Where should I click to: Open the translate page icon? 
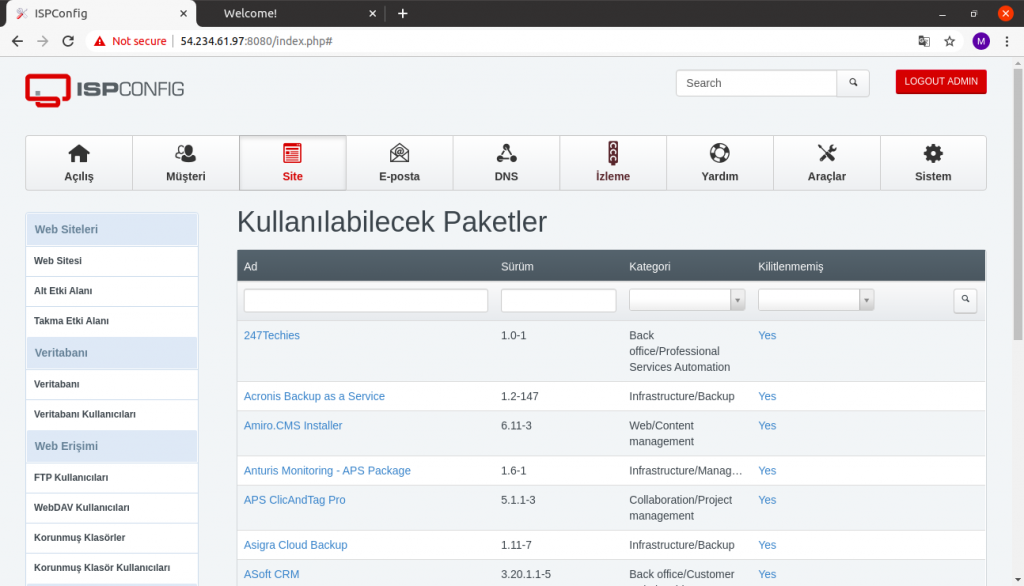(924, 41)
